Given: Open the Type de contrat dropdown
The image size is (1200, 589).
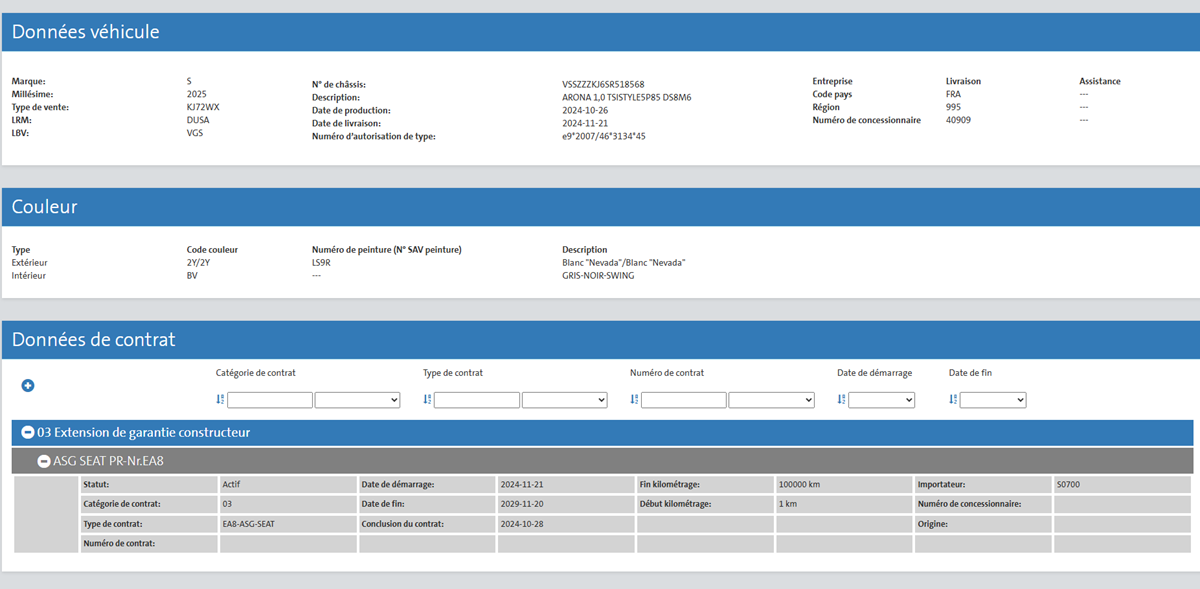Looking at the screenshot, I should [x=564, y=400].
